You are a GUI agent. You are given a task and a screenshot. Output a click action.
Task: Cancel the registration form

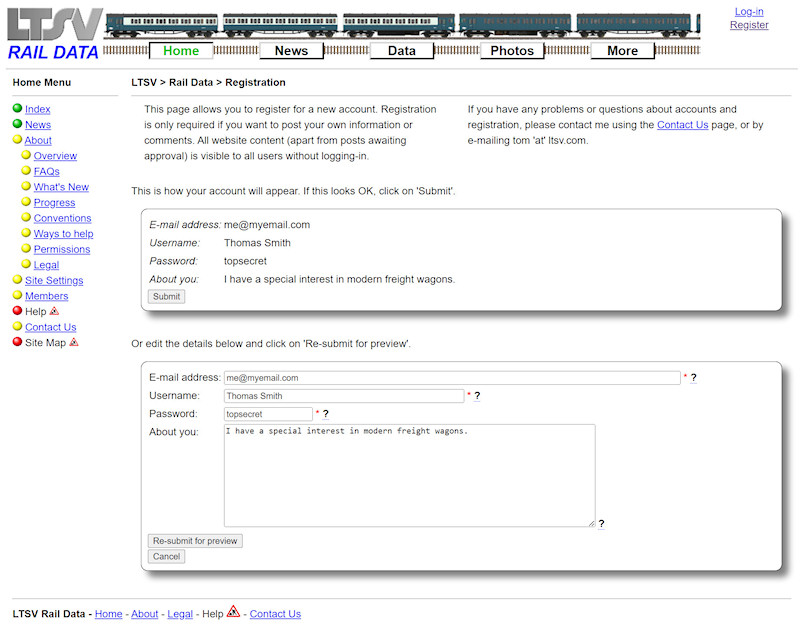(x=166, y=556)
